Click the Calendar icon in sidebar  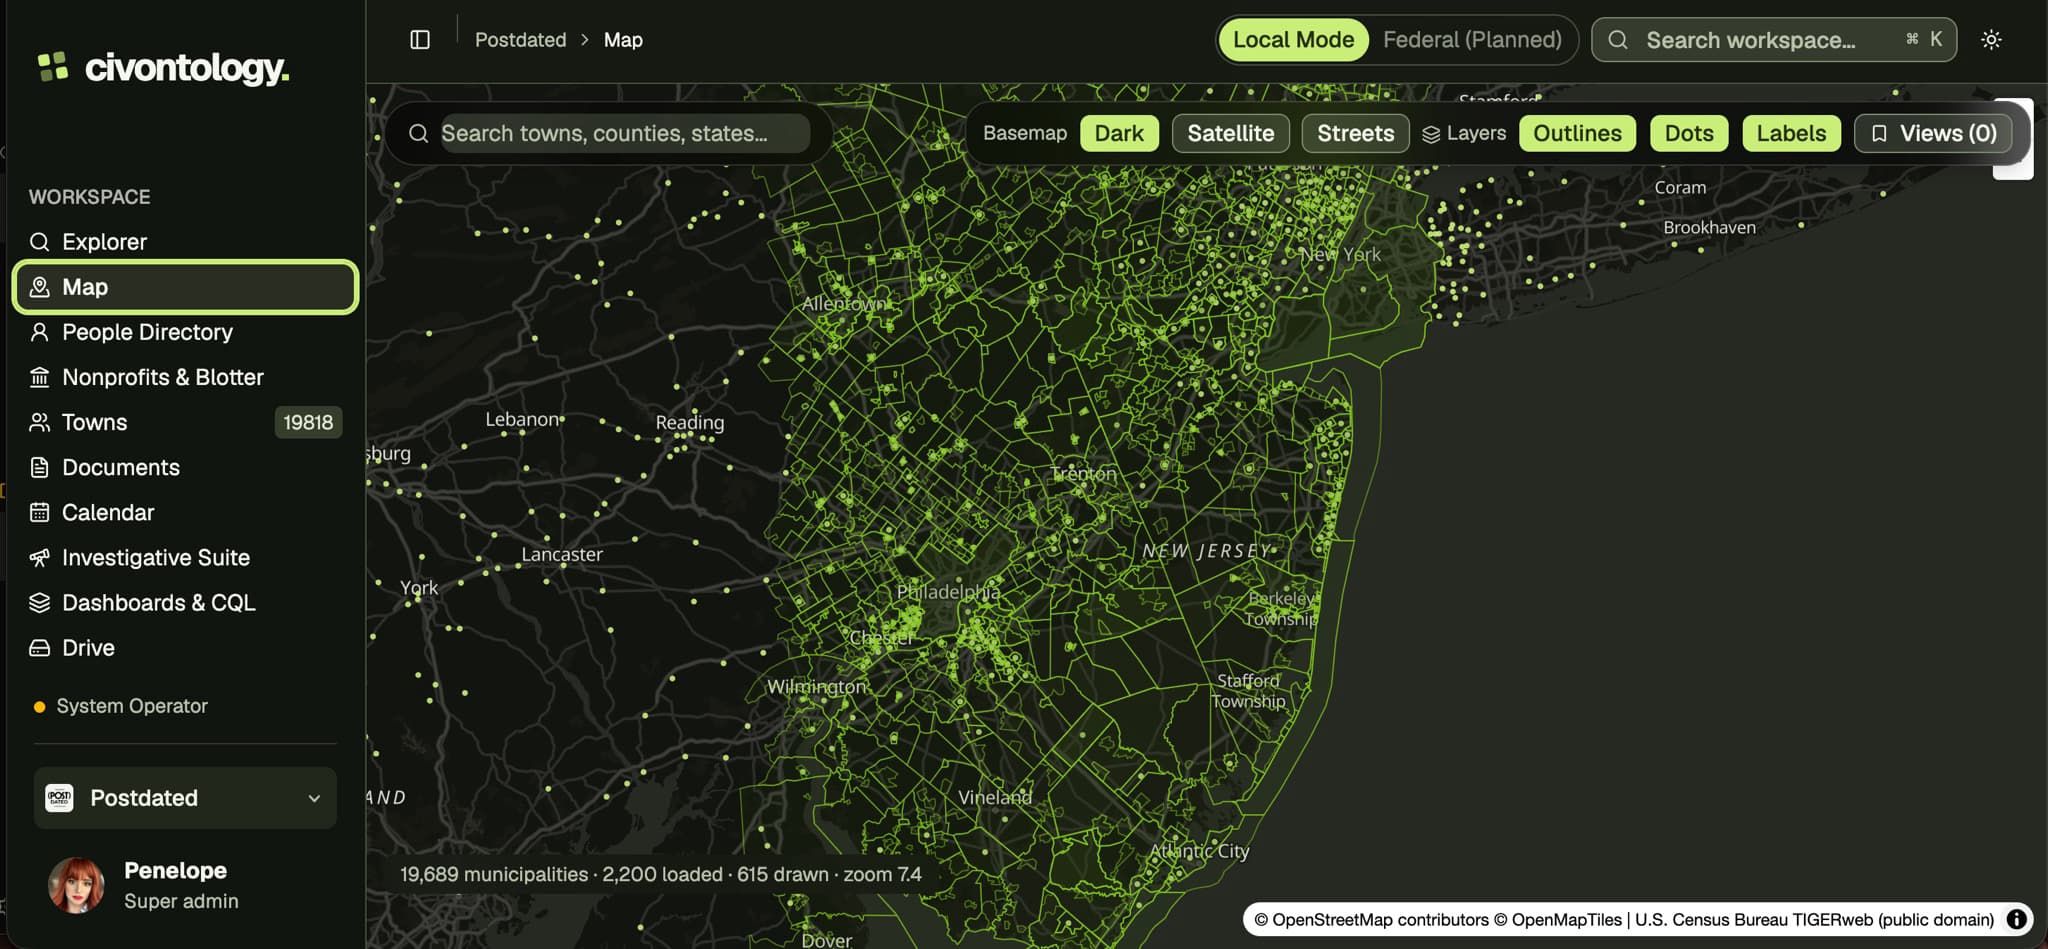(x=40, y=512)
